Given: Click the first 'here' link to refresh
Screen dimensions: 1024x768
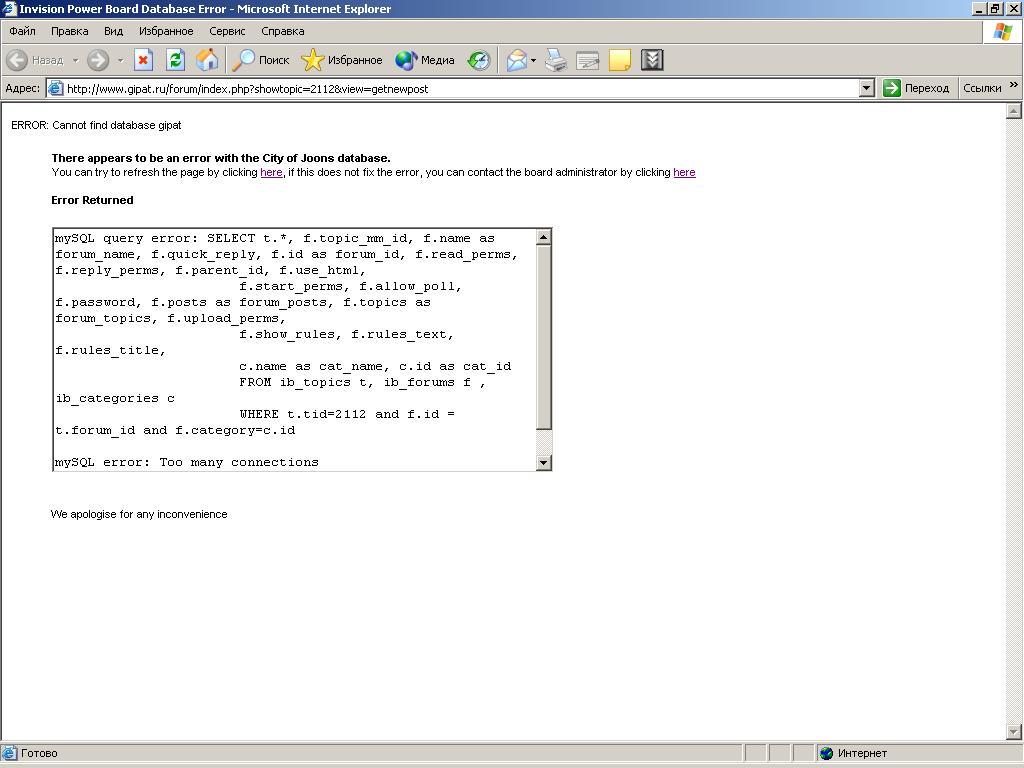Looking at the screenshot, I should 271,172.
